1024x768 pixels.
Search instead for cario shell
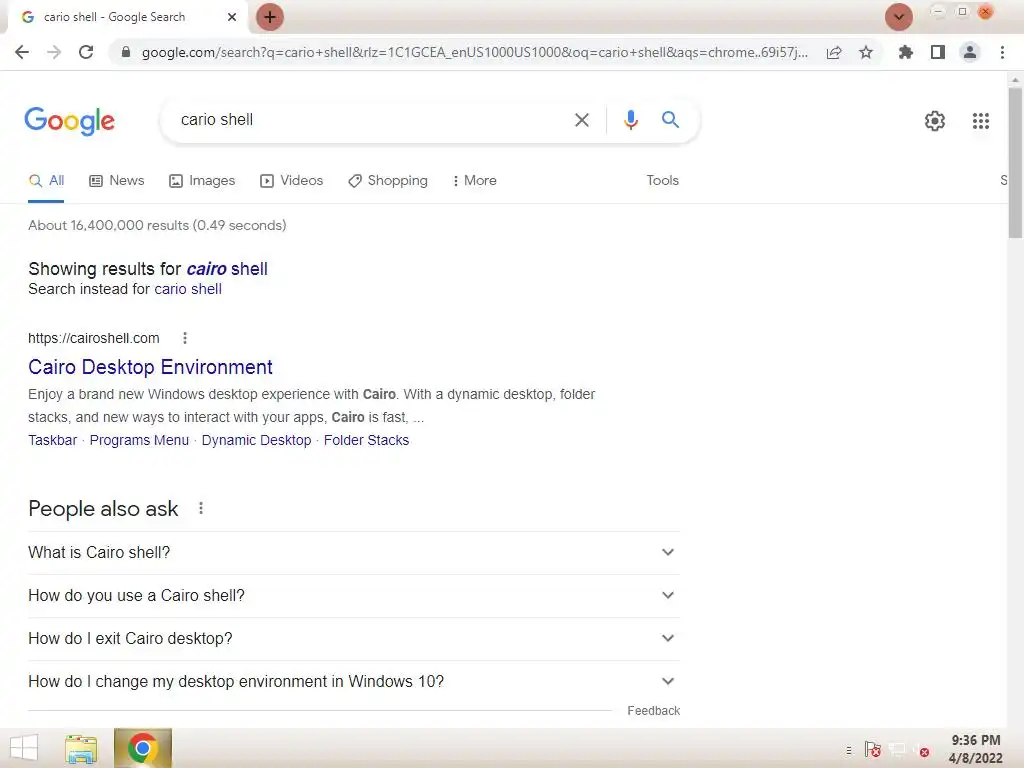(188, 289)
